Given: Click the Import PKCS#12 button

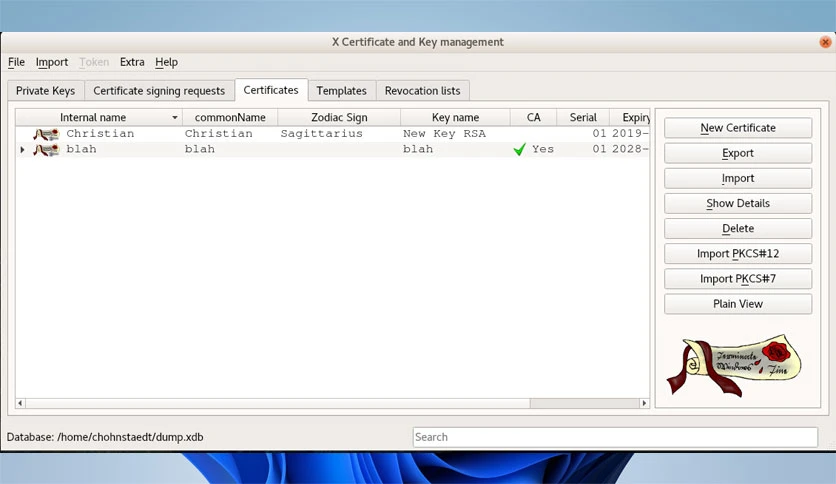Looking at the screenshot, I should (738, 254).
